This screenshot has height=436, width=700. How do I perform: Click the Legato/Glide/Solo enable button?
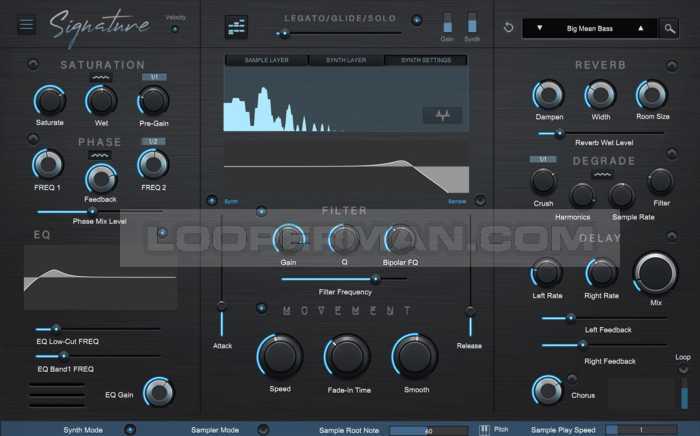pos(417,19)
